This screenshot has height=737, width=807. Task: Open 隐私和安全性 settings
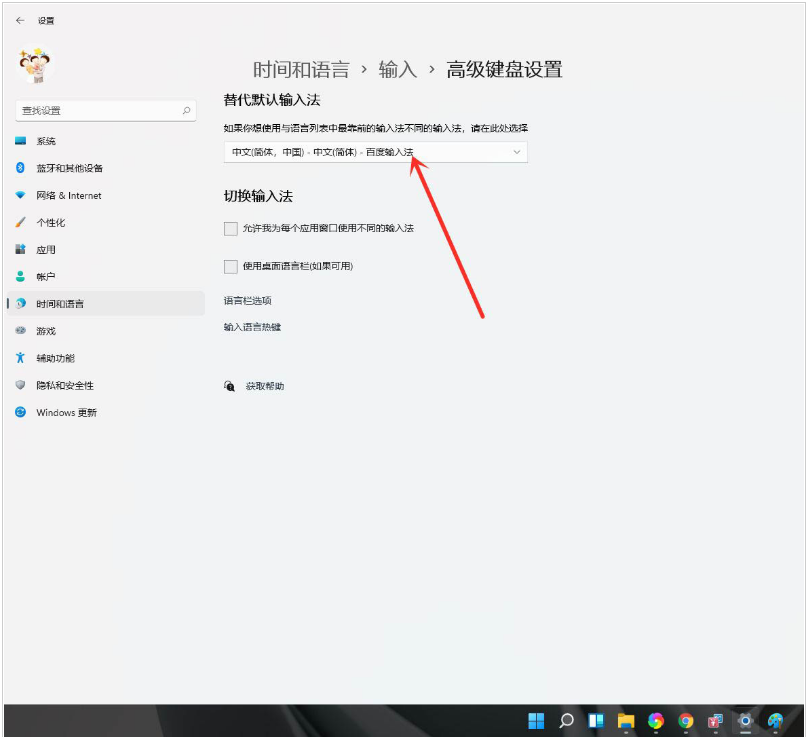[106, 385]
